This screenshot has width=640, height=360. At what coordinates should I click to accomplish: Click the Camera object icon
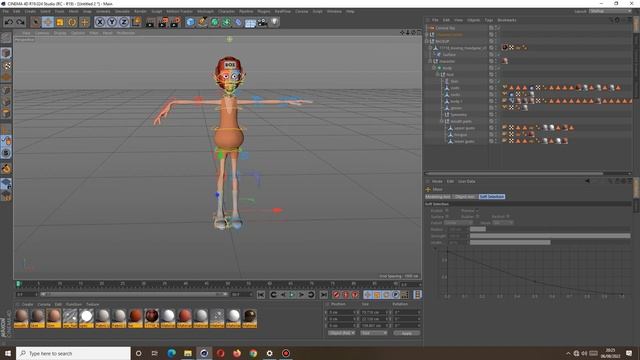coord(262,22)
